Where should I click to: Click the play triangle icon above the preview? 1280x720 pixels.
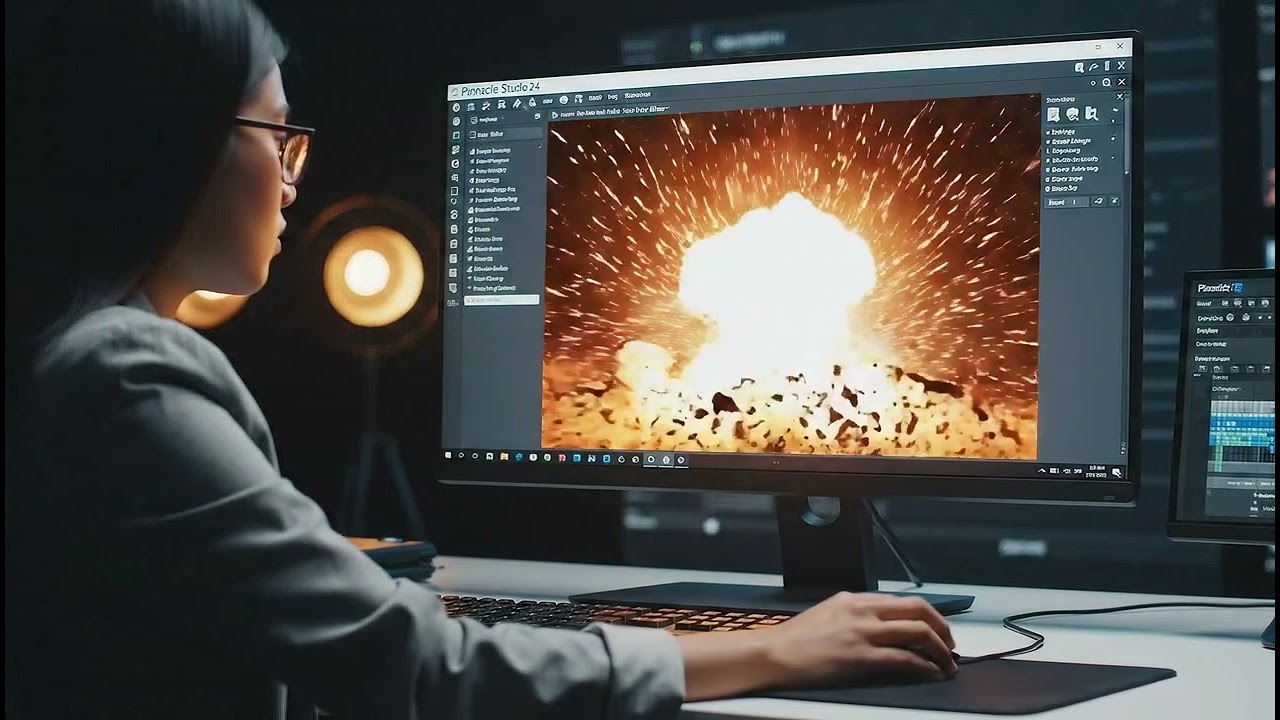(555, 115)
